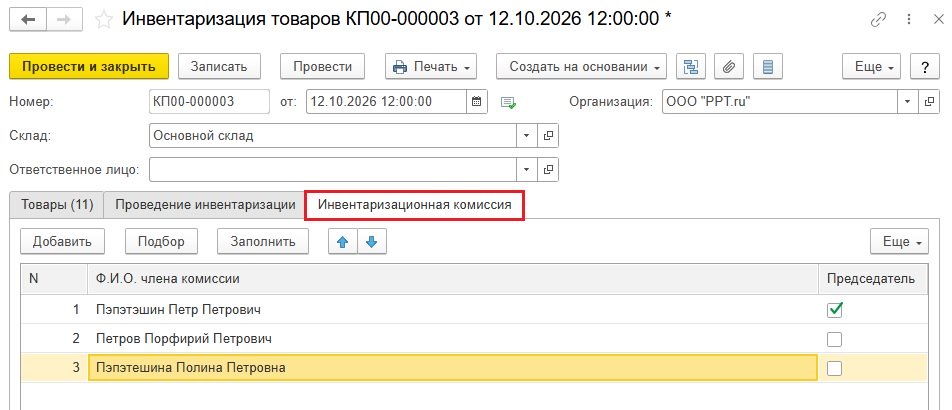Open the Печать dropdown menu
Image resolution: width=952 pixels, height=410 pixels.
(x=431, y=67)
